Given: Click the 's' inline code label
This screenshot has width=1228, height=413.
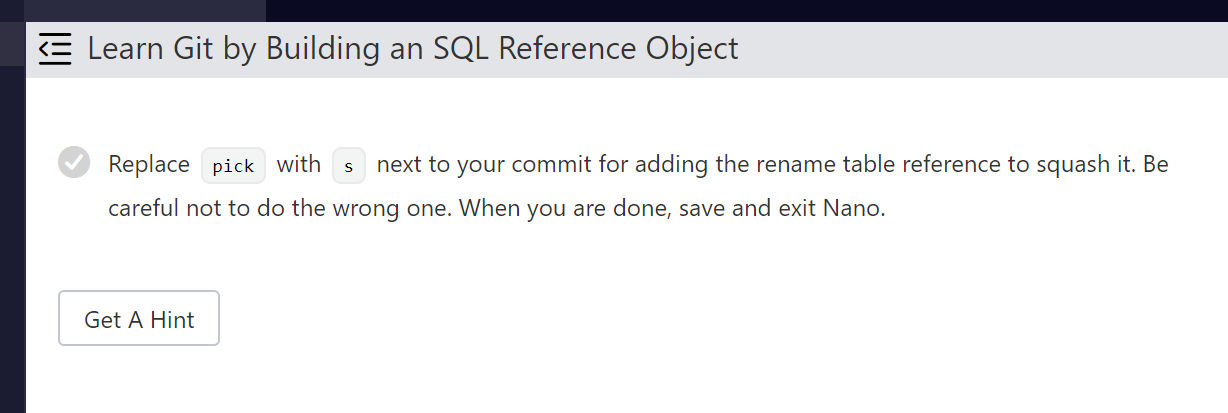Looking at the screenshot, I should [349, 166].
